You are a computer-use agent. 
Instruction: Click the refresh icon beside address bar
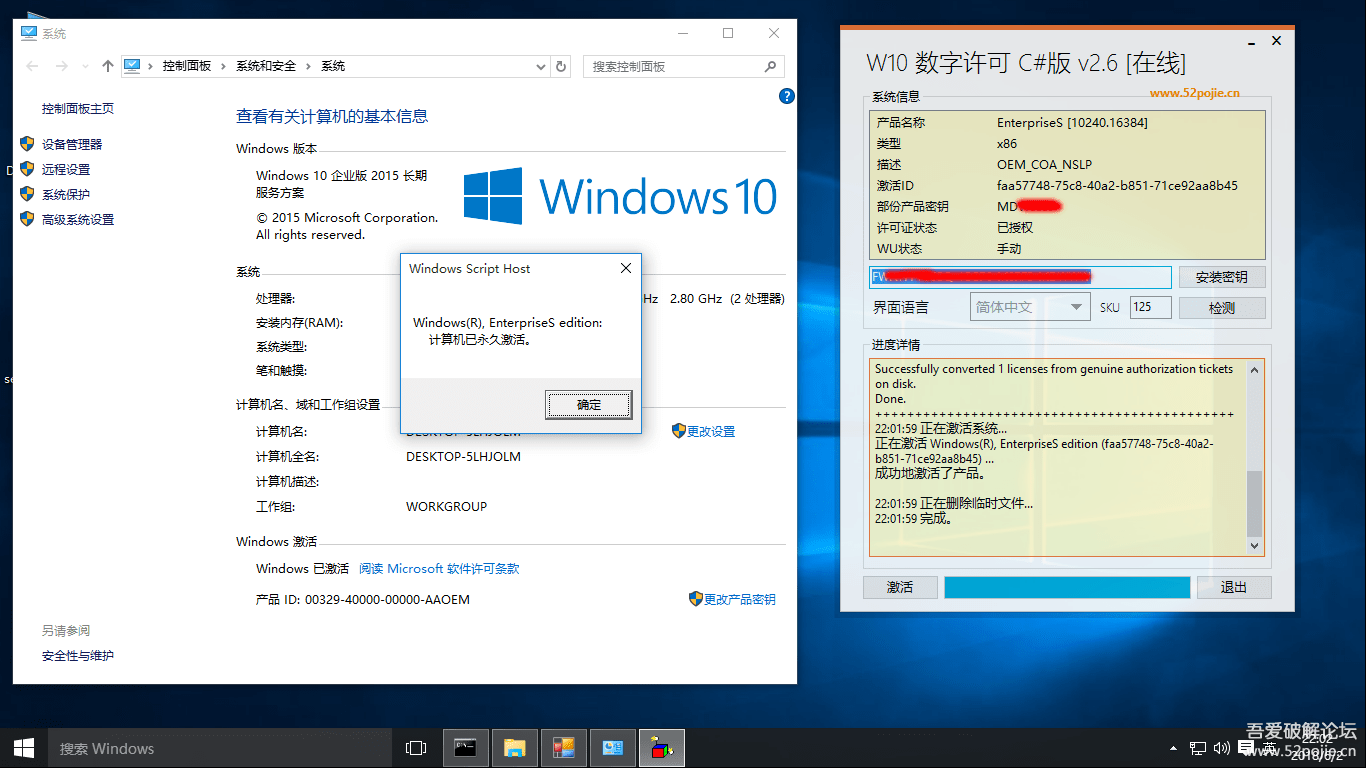pyautogui.click(x=561, y=67)
